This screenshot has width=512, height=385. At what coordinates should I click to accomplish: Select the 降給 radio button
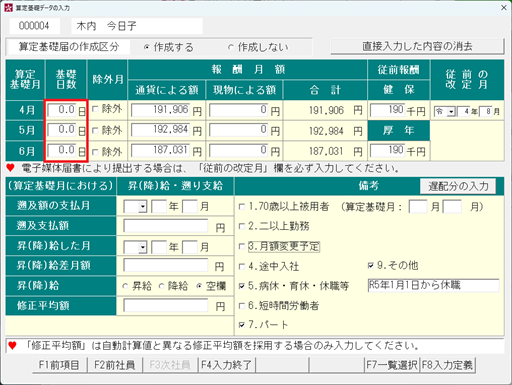click(x=161, y=286)
